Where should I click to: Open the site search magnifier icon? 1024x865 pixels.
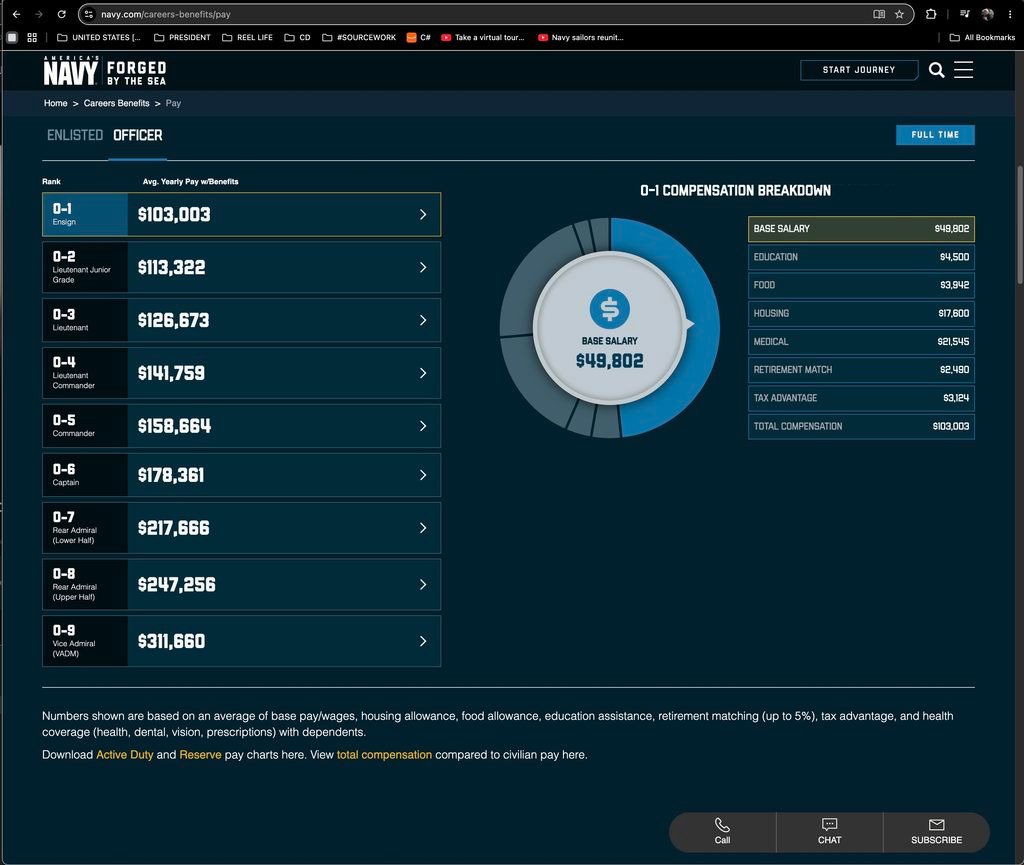coord(936,70)
